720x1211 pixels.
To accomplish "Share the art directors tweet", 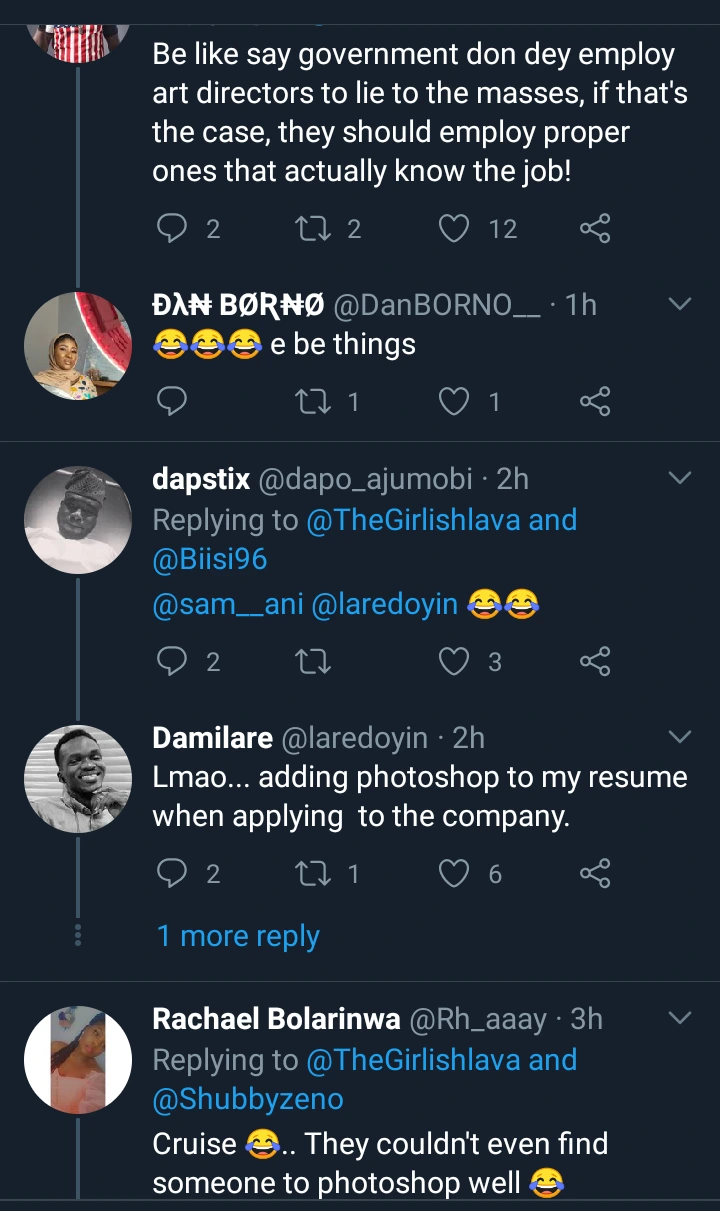I will pos(595,229).
